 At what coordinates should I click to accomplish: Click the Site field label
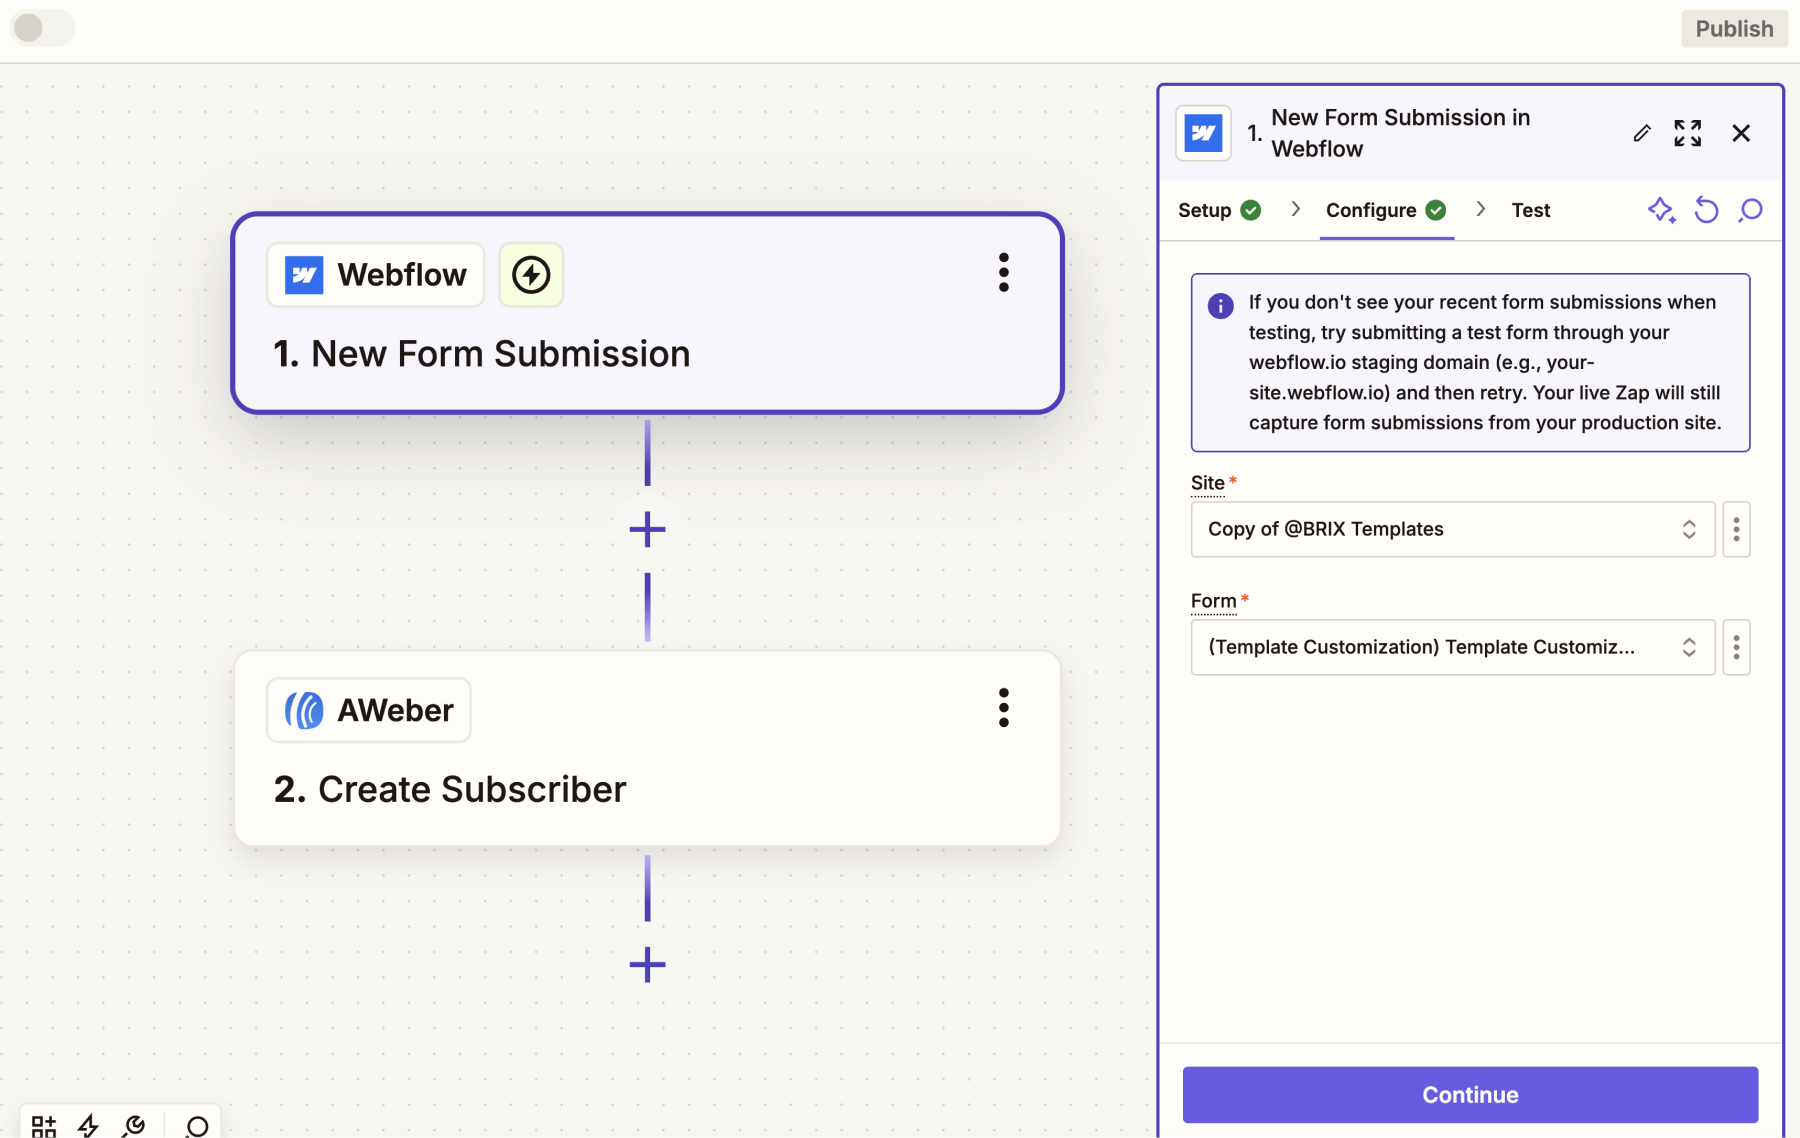(x=1208, y=483)
